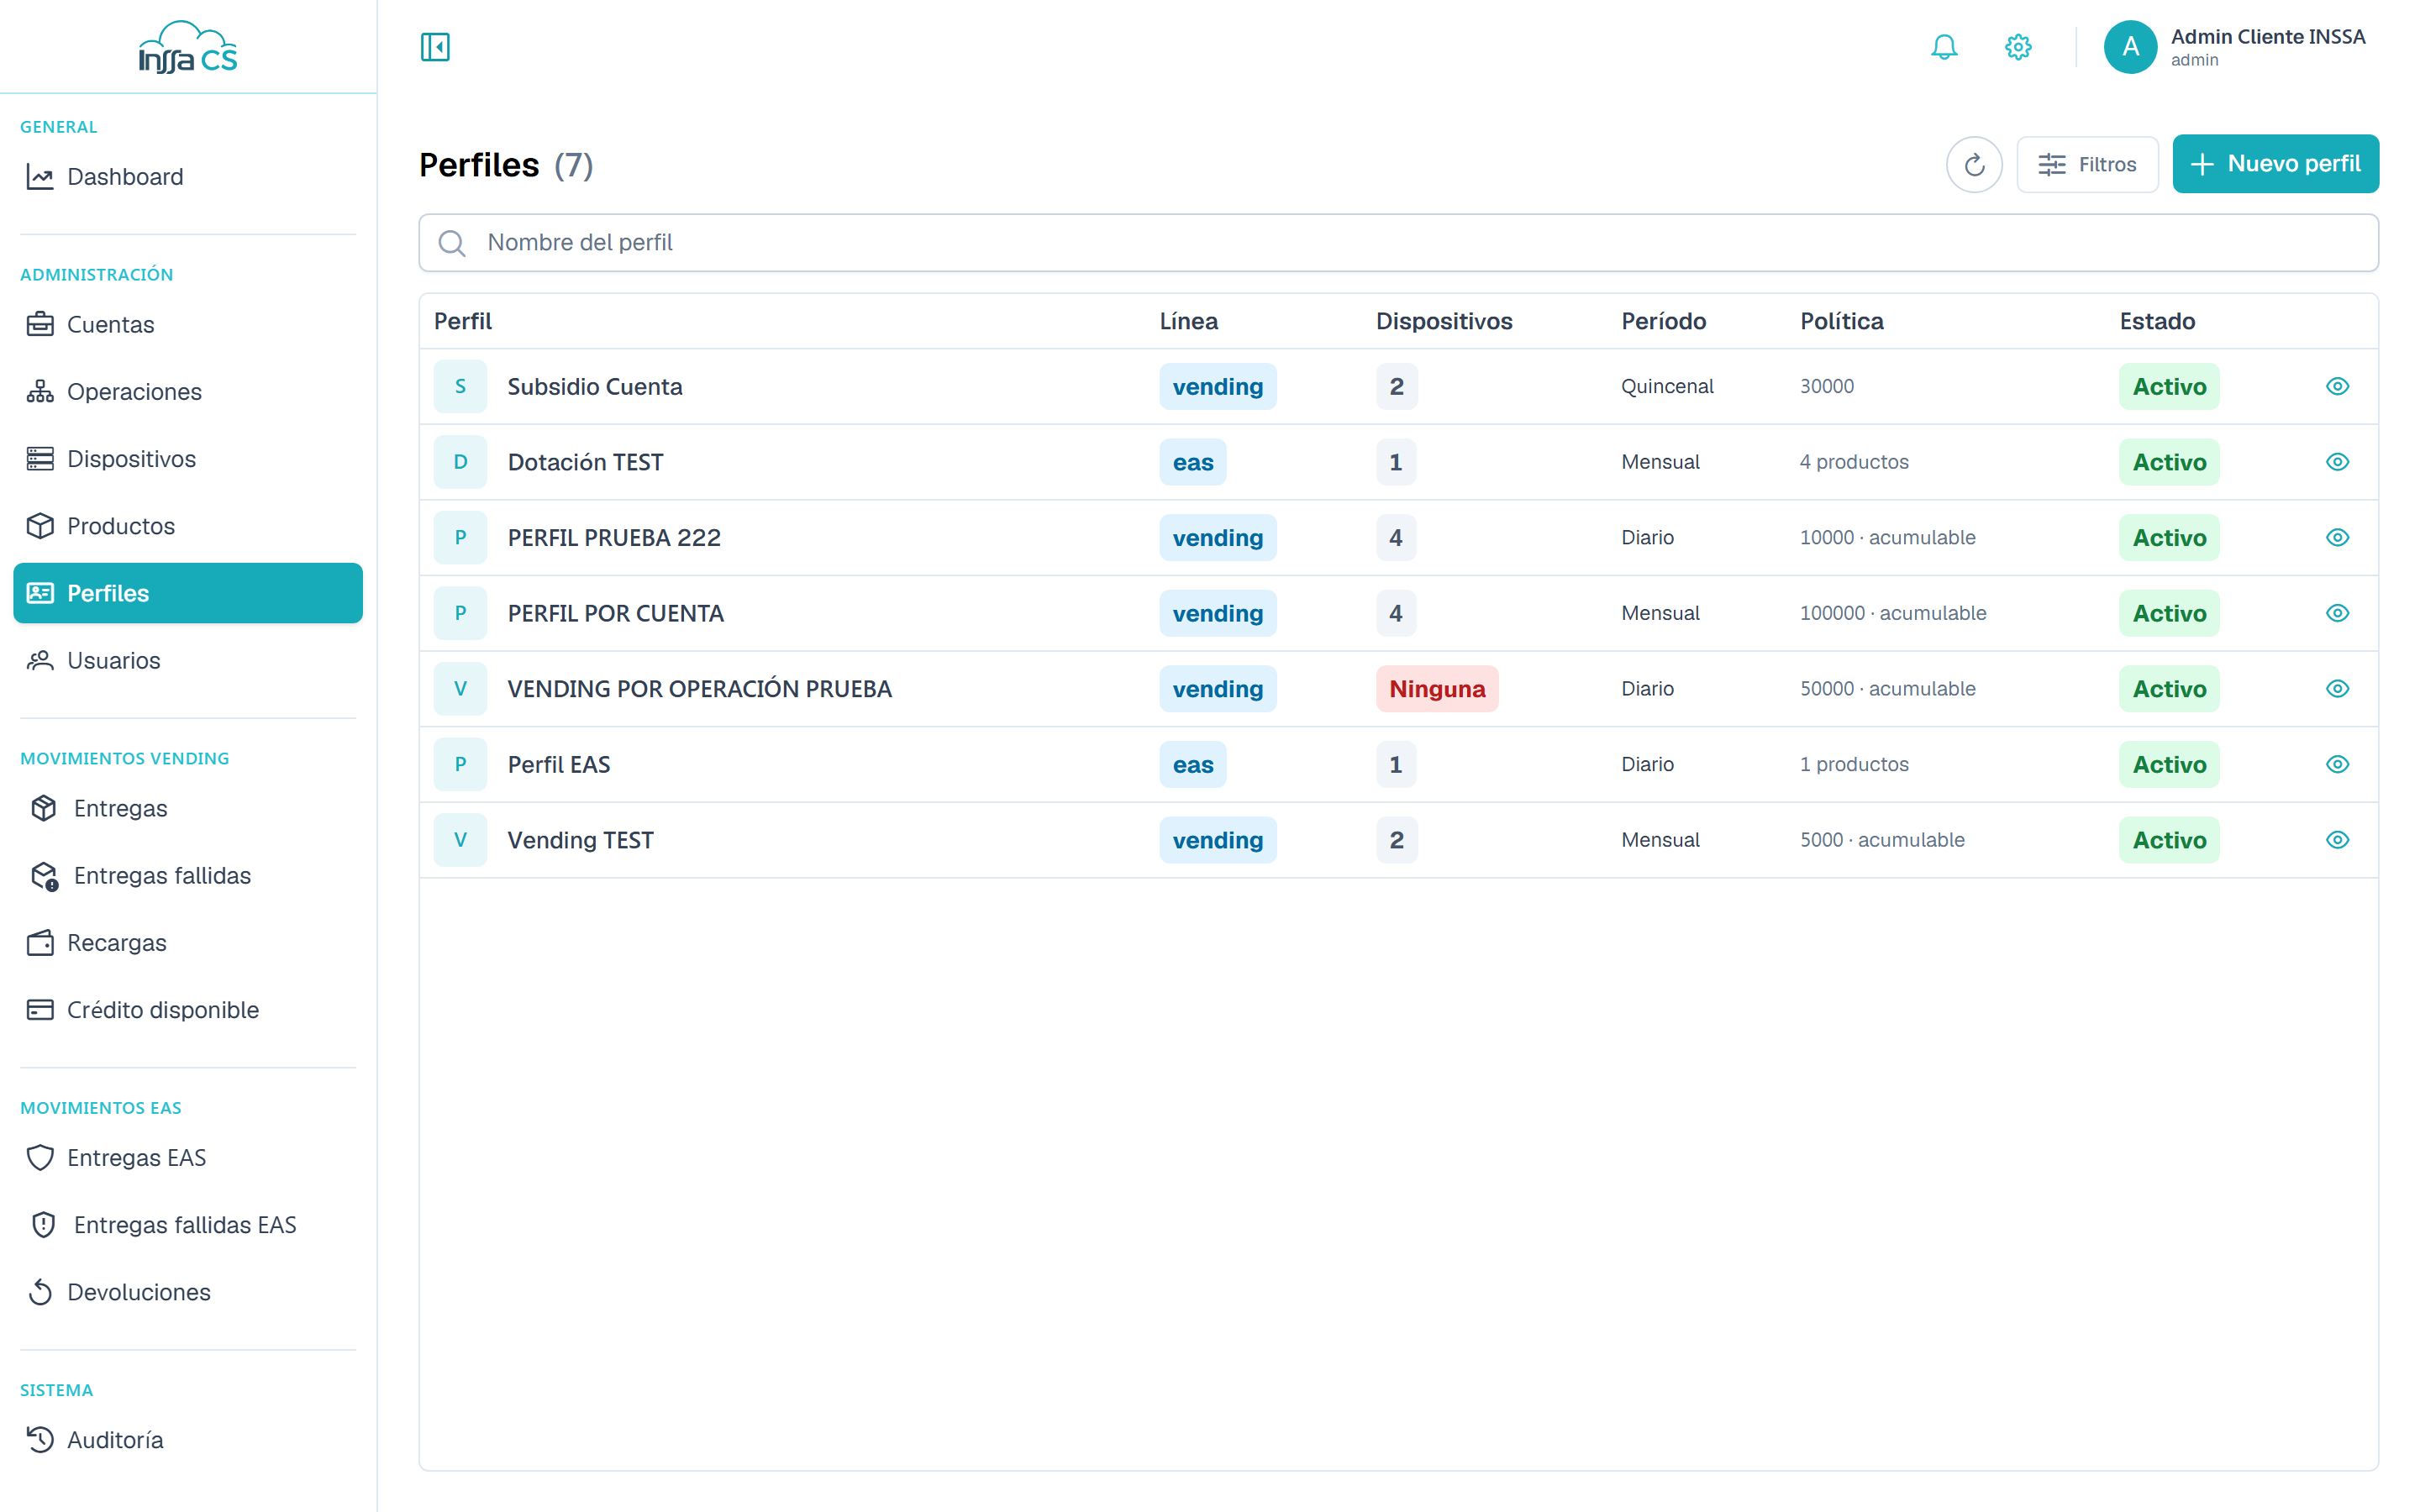View VENDING POR OPERACIÓN PRUEBA via its eye icon
Viewport: 2420px width, 1512px height.
click(2337, 689)
